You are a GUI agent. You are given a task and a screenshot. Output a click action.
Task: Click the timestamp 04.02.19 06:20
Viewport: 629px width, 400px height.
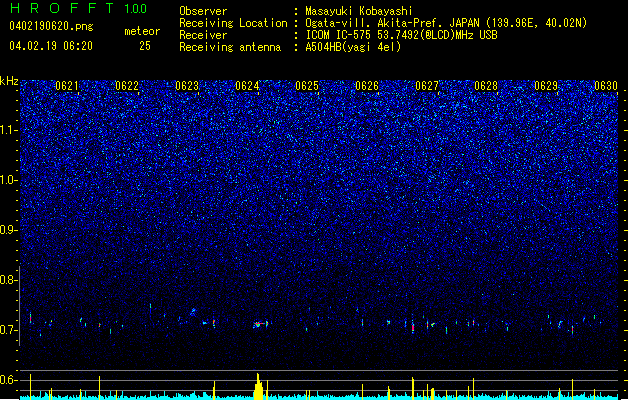(x=51, y=46)
